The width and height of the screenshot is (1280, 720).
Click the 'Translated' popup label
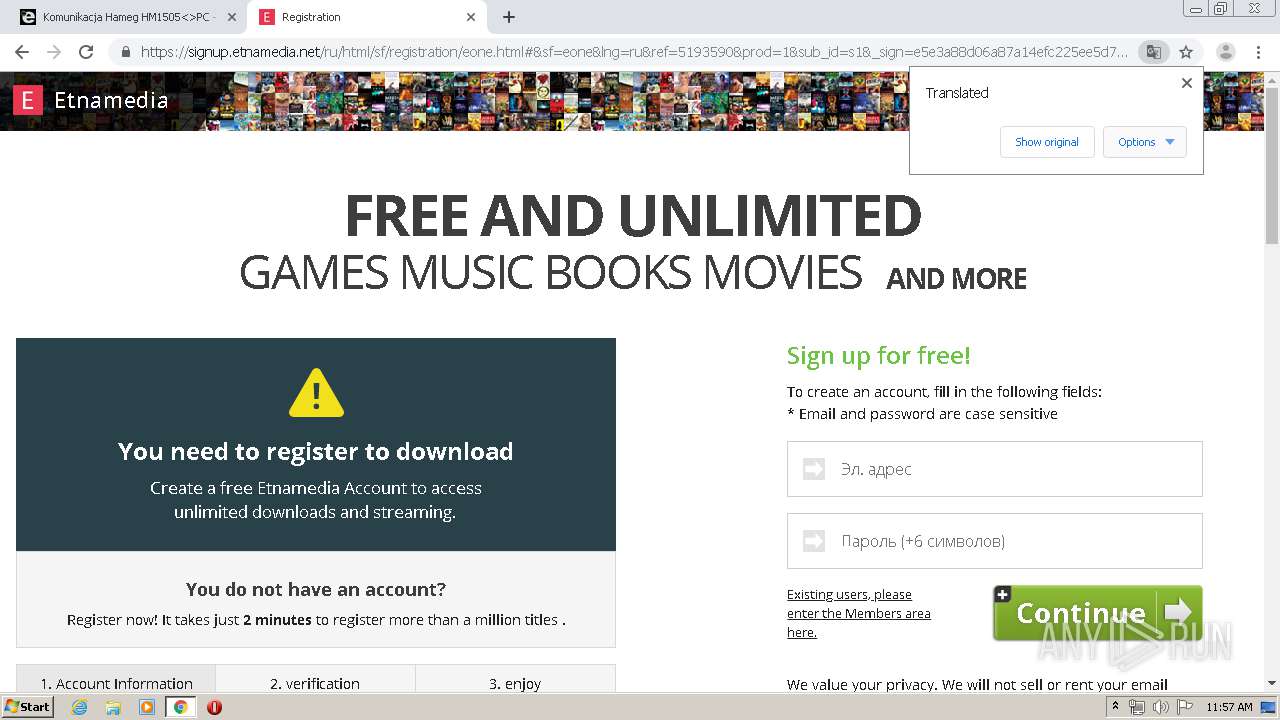[957, 93]
